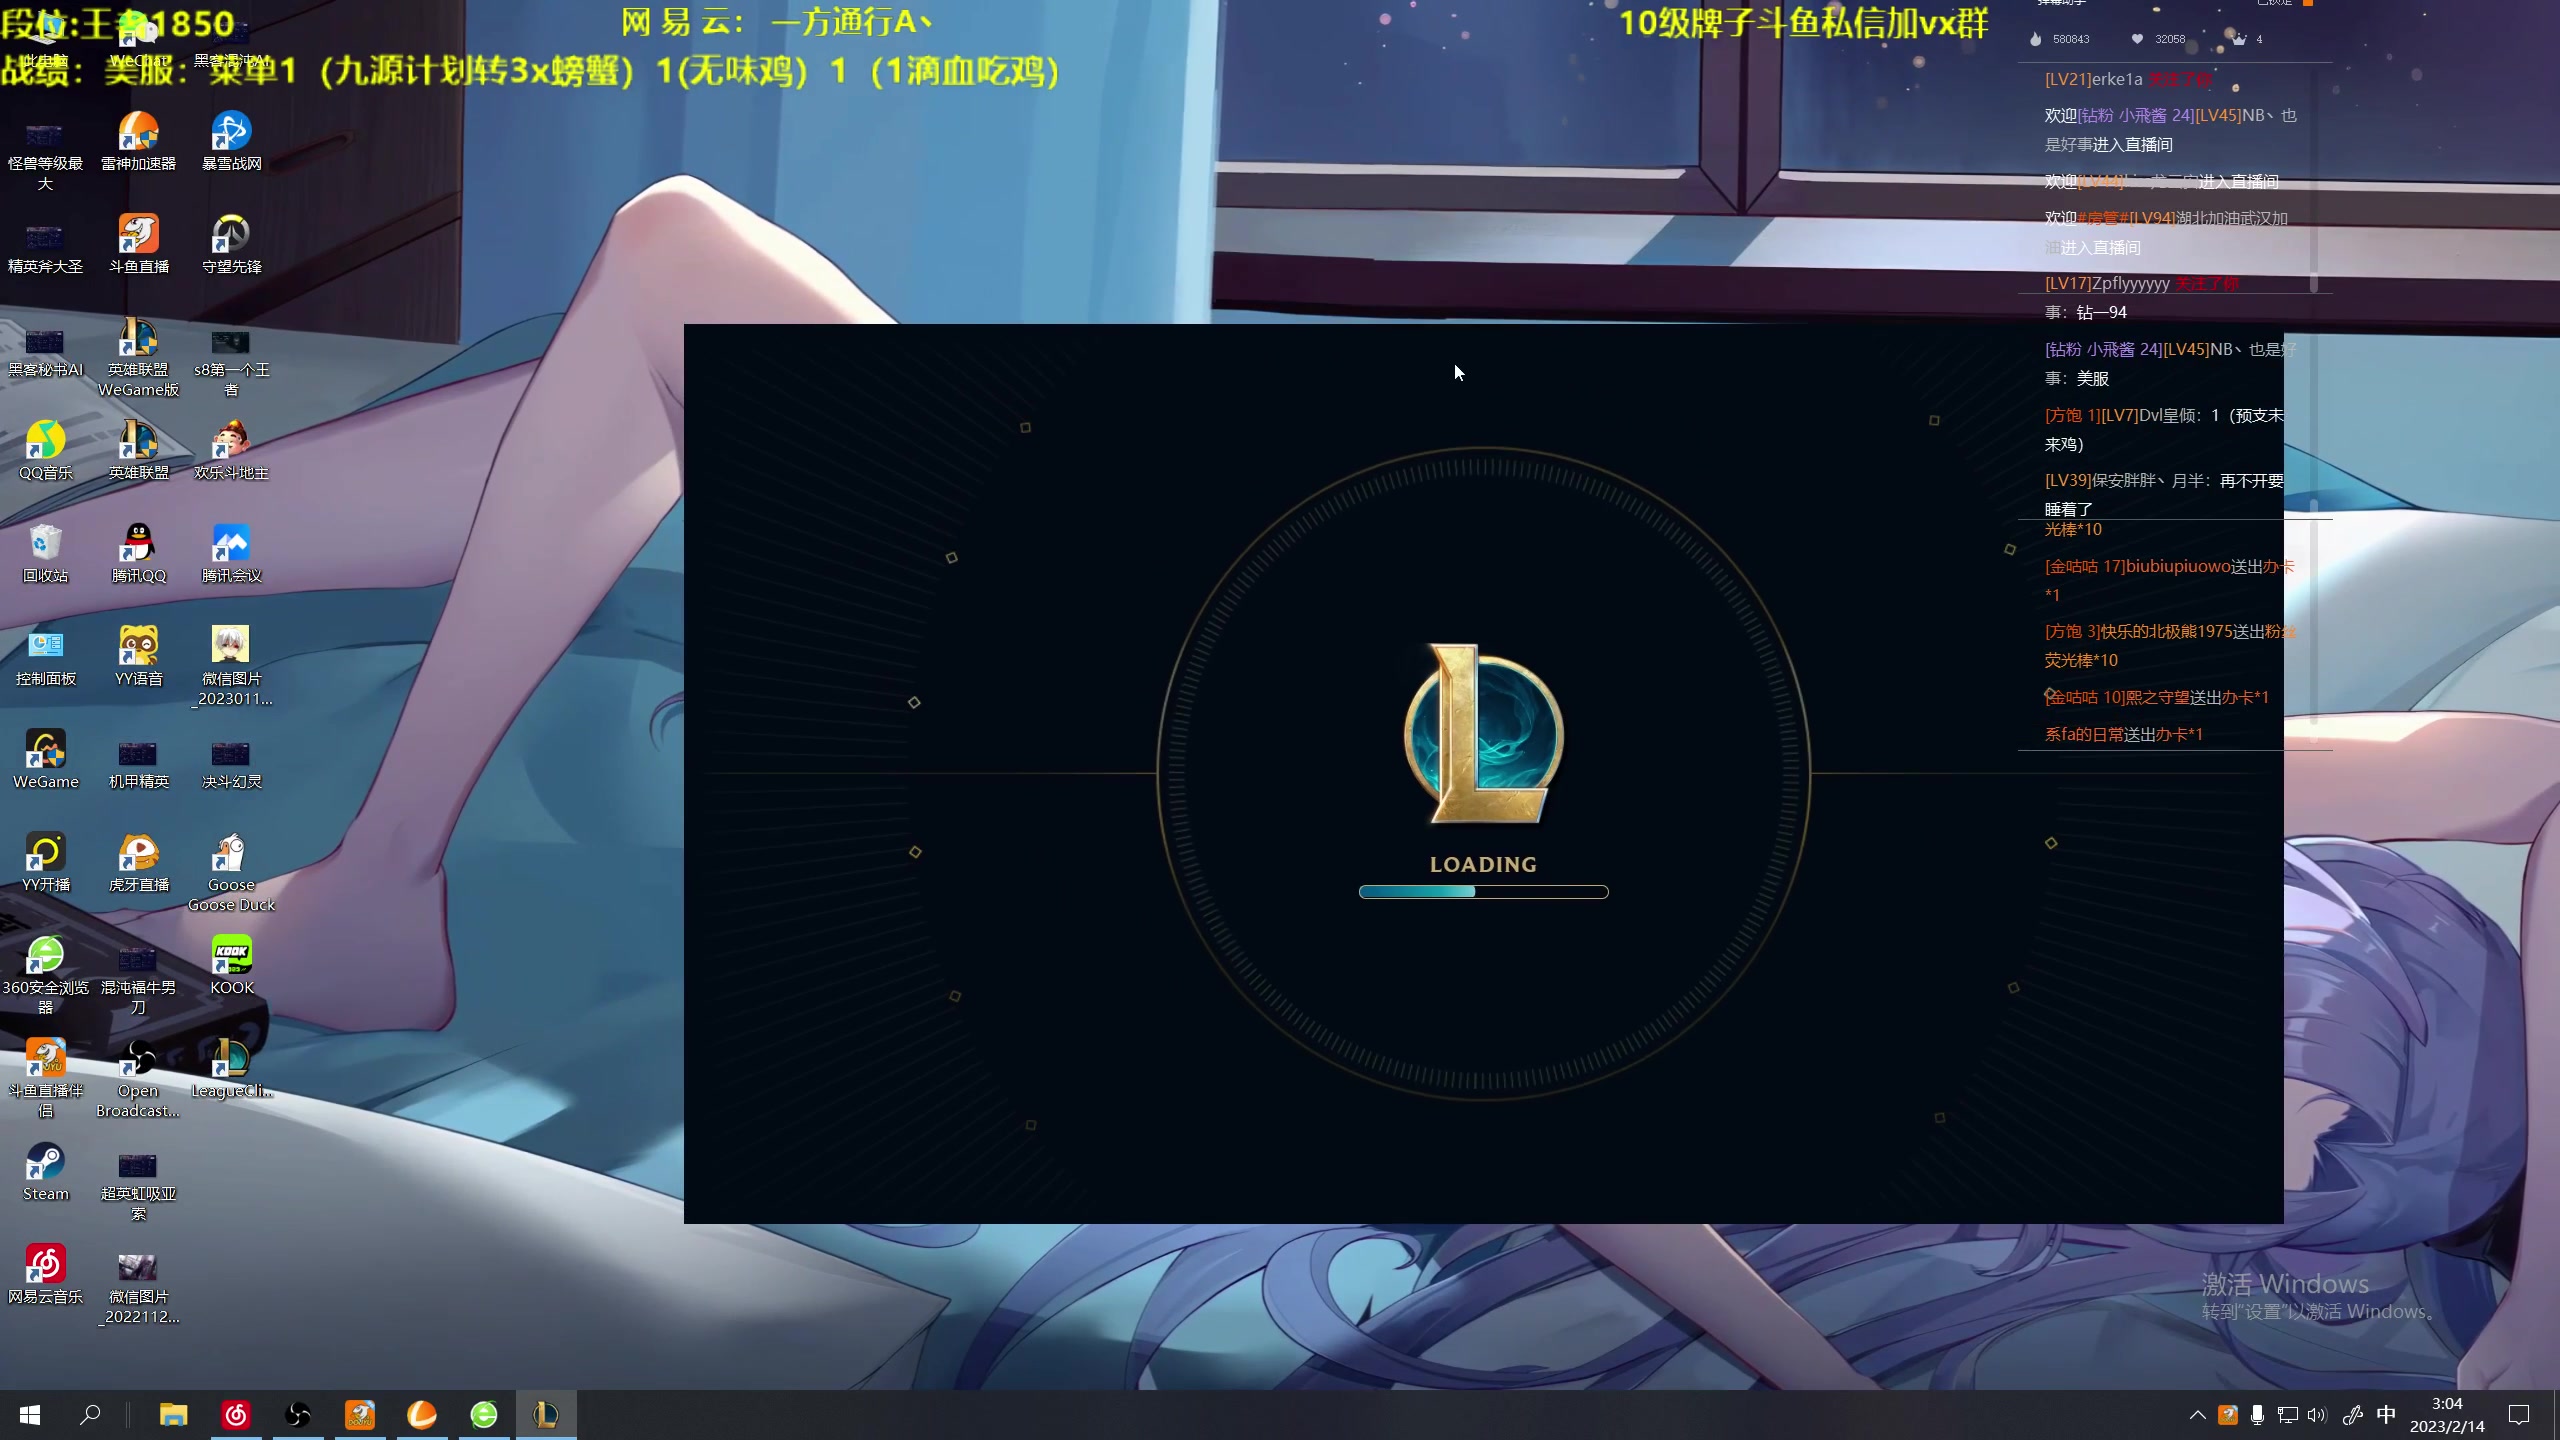Screen dimensions: 2560x1440
Task: Open the Windows Start menu
Action: pos(30,1415)
